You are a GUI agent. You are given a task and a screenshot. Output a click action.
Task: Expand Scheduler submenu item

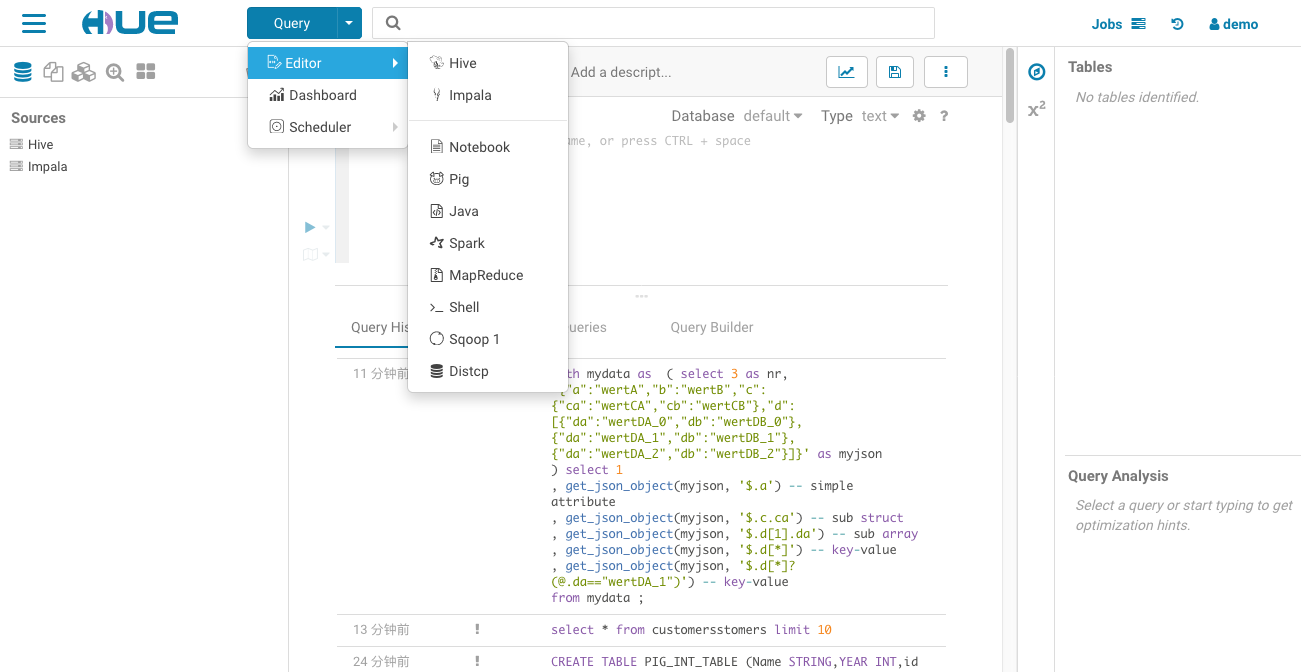(328, 127)
